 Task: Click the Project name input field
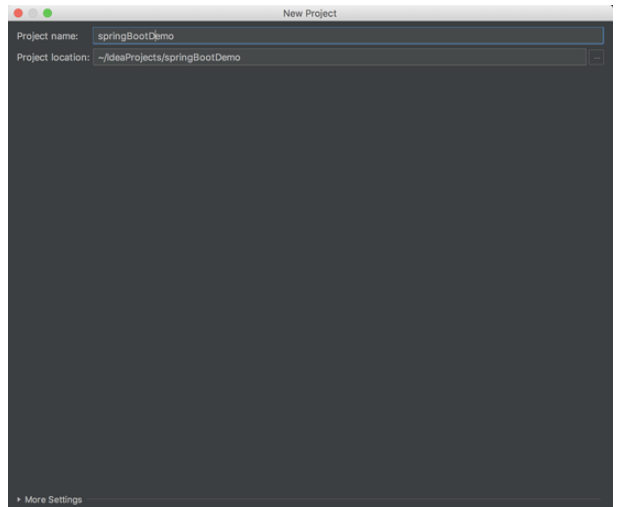tap(348, 36)
